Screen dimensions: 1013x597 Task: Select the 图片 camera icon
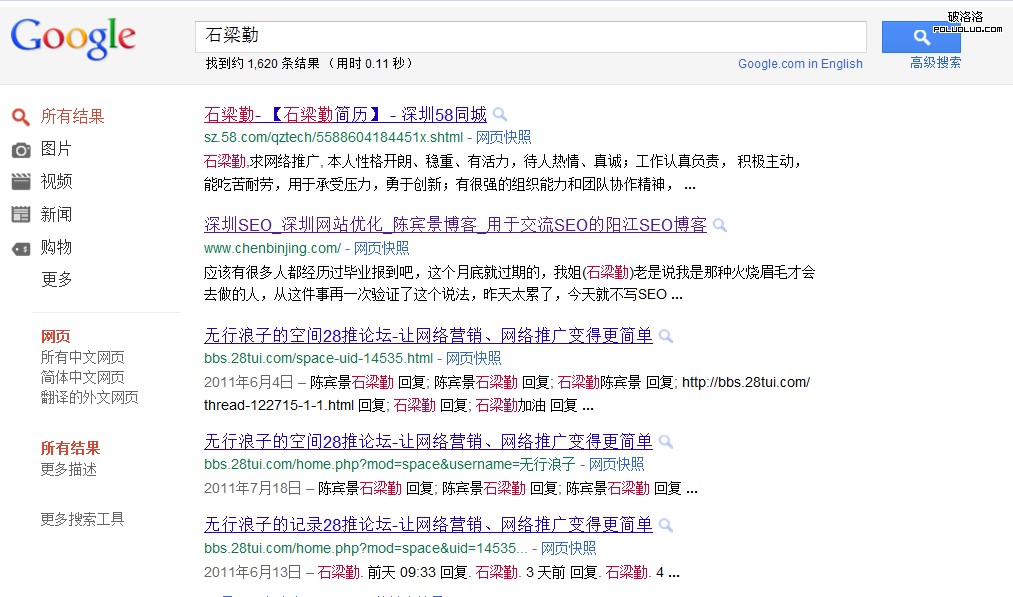(21, 150)
